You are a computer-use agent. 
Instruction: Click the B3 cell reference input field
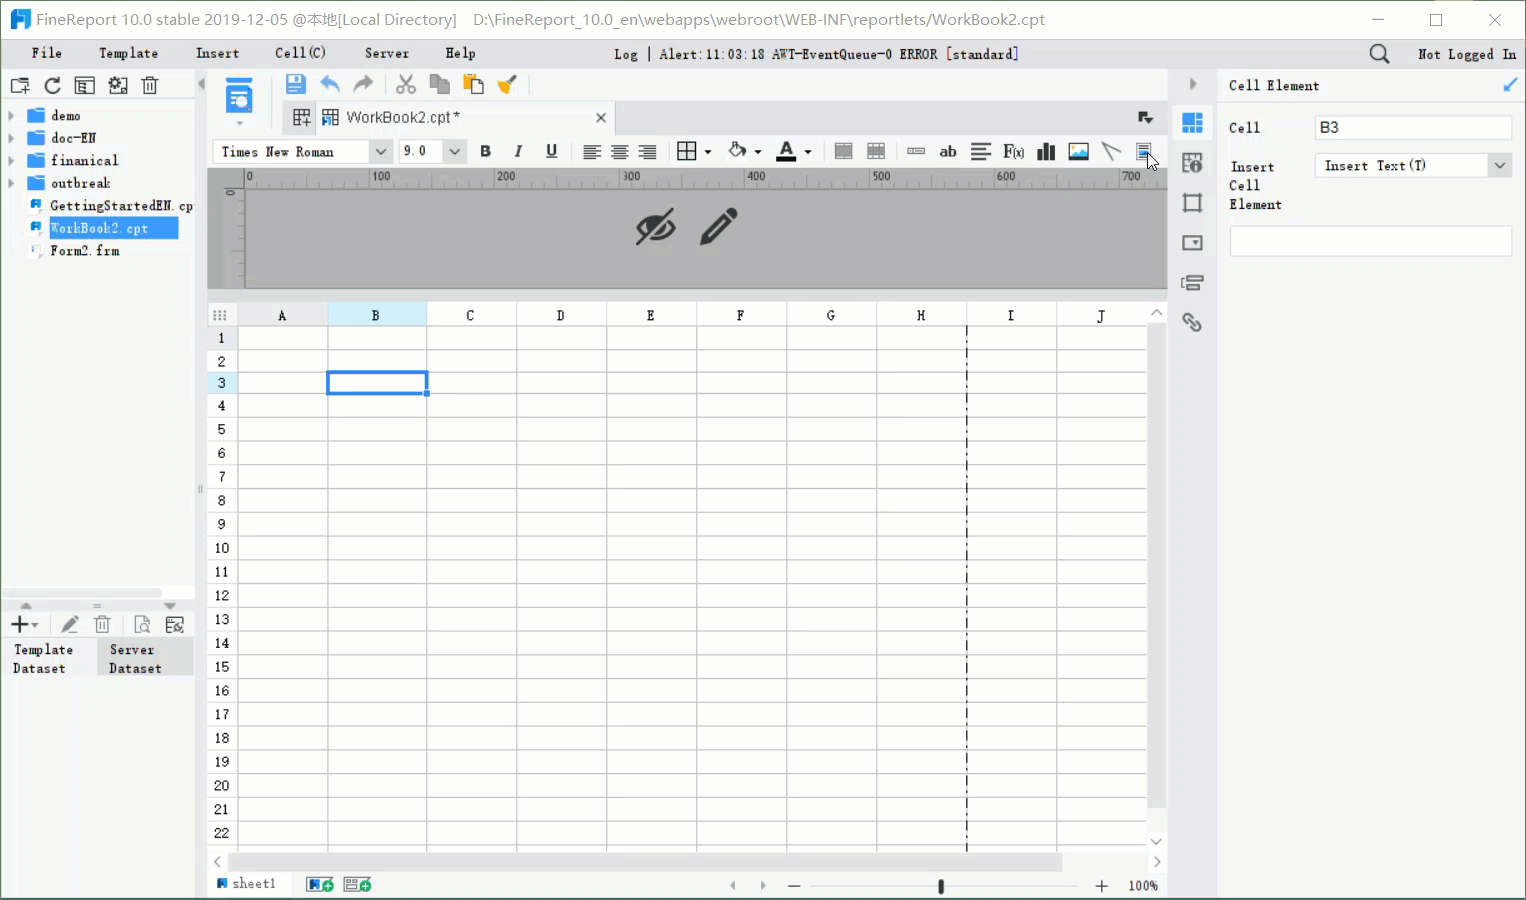click(x=1413, y=127)
